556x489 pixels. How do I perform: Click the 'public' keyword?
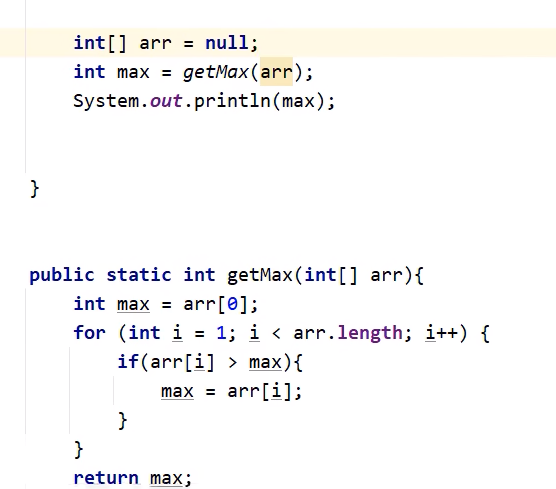62,276
